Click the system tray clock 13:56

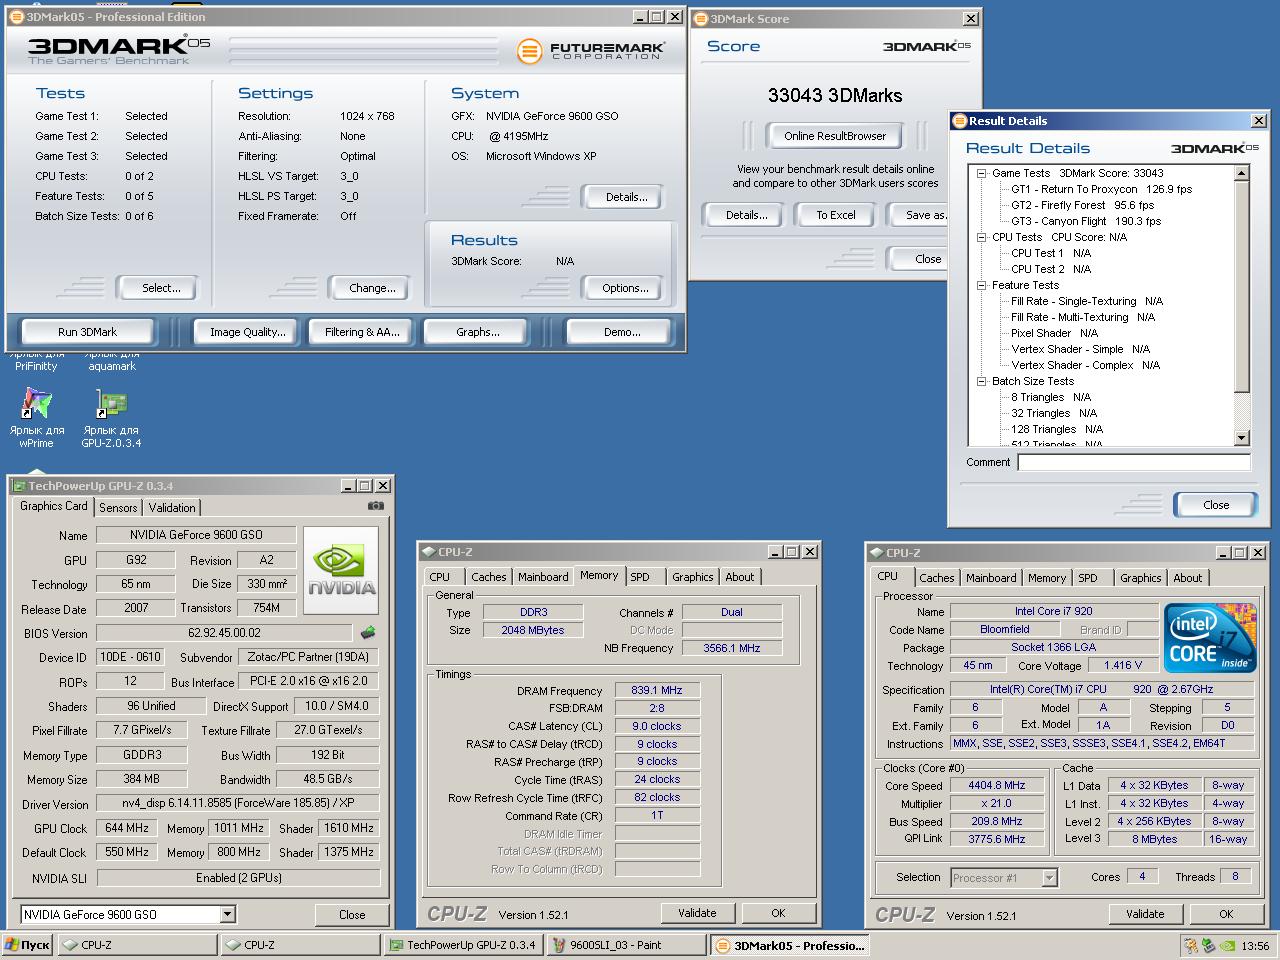[x=1255, y=946]
